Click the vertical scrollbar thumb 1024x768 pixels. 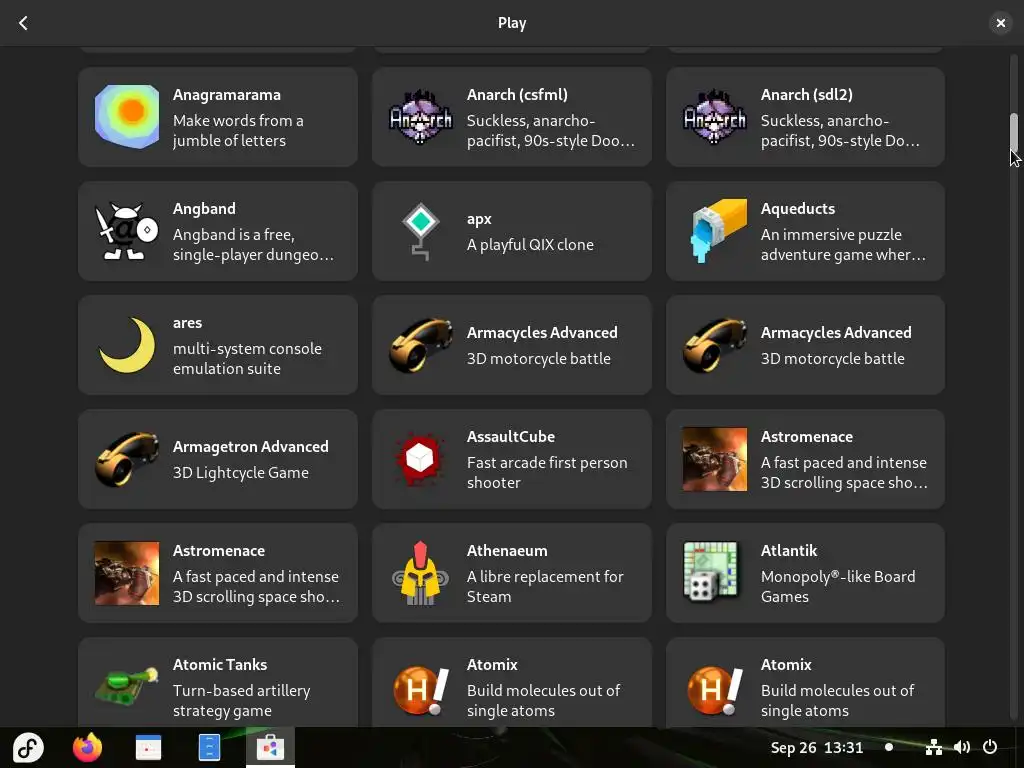point(1014,132)
